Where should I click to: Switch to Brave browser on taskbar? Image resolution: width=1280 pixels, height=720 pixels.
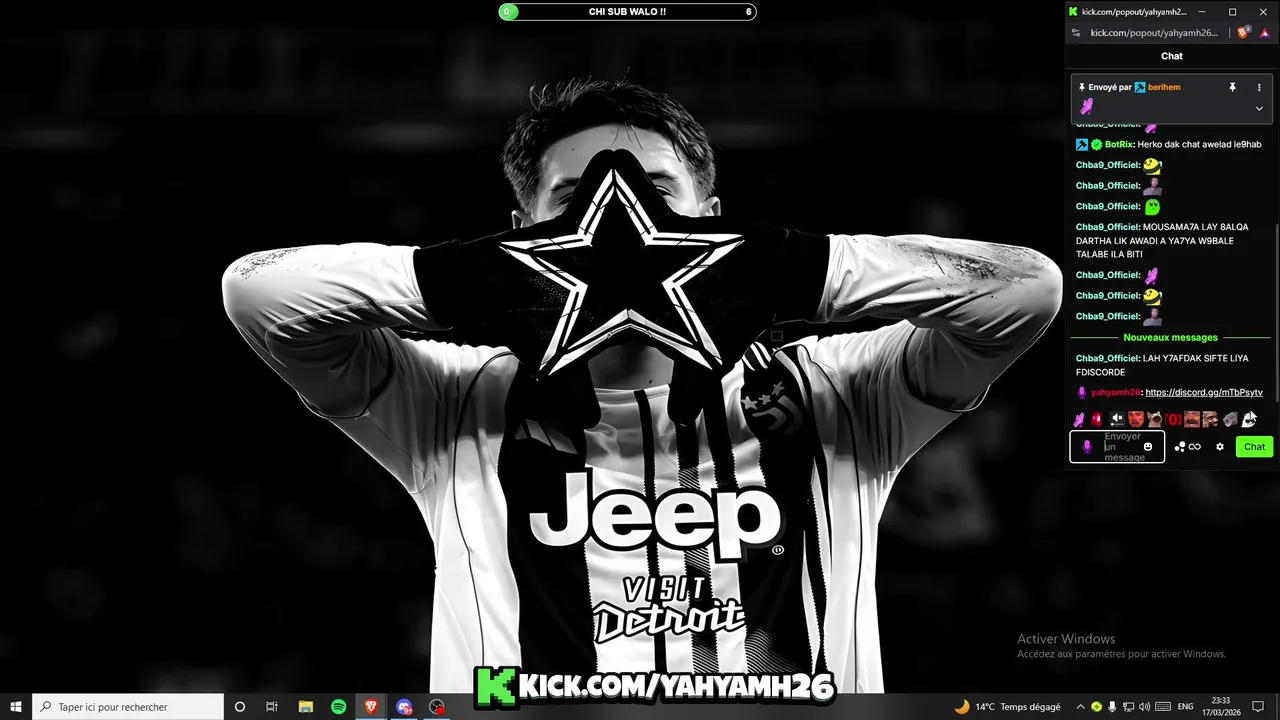[372, 707]
